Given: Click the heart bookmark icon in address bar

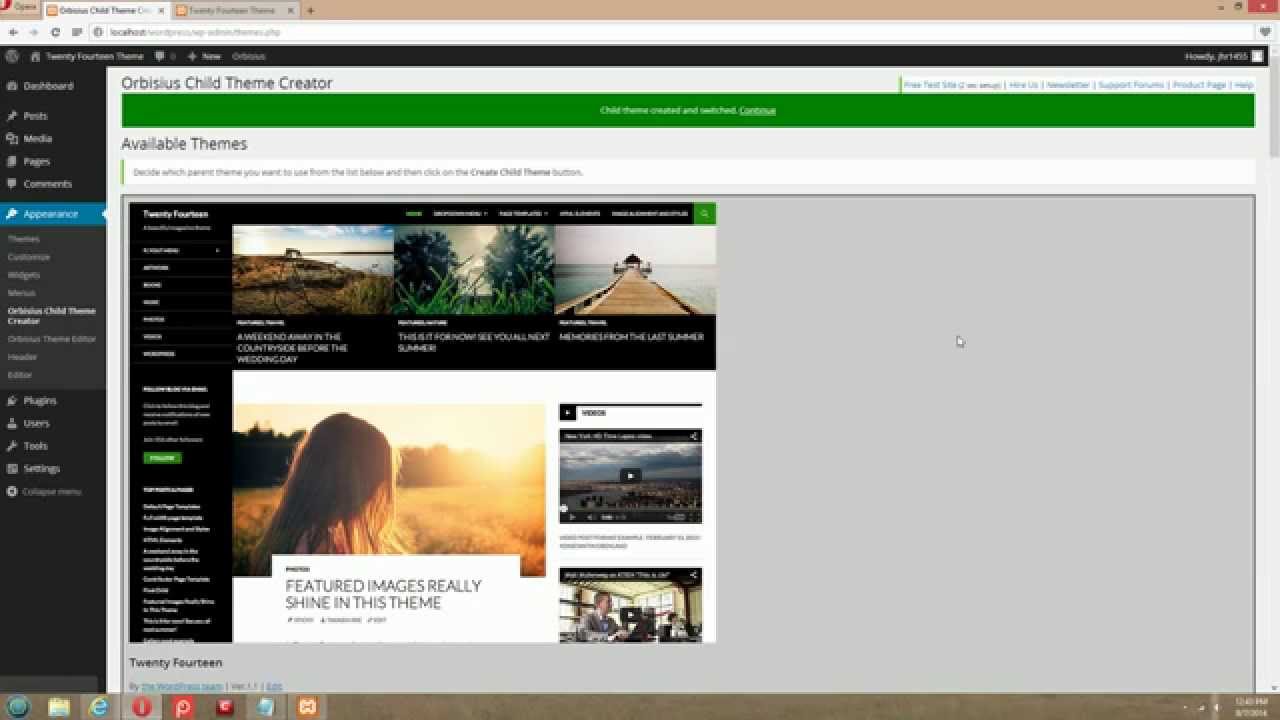Looking at the screenshot, I should pyautogui.click(x=1265, y=32).
